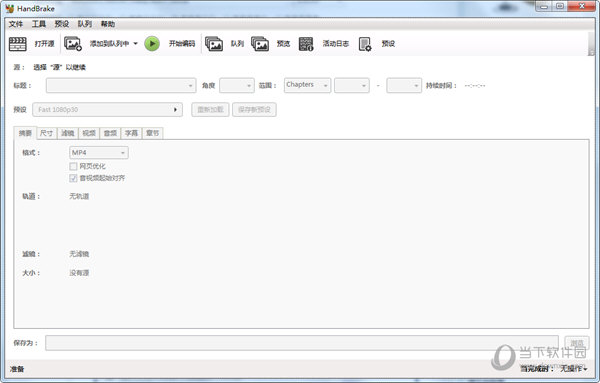
Task: Click the 没有源 size text
Action: click(x=79, y=273)
